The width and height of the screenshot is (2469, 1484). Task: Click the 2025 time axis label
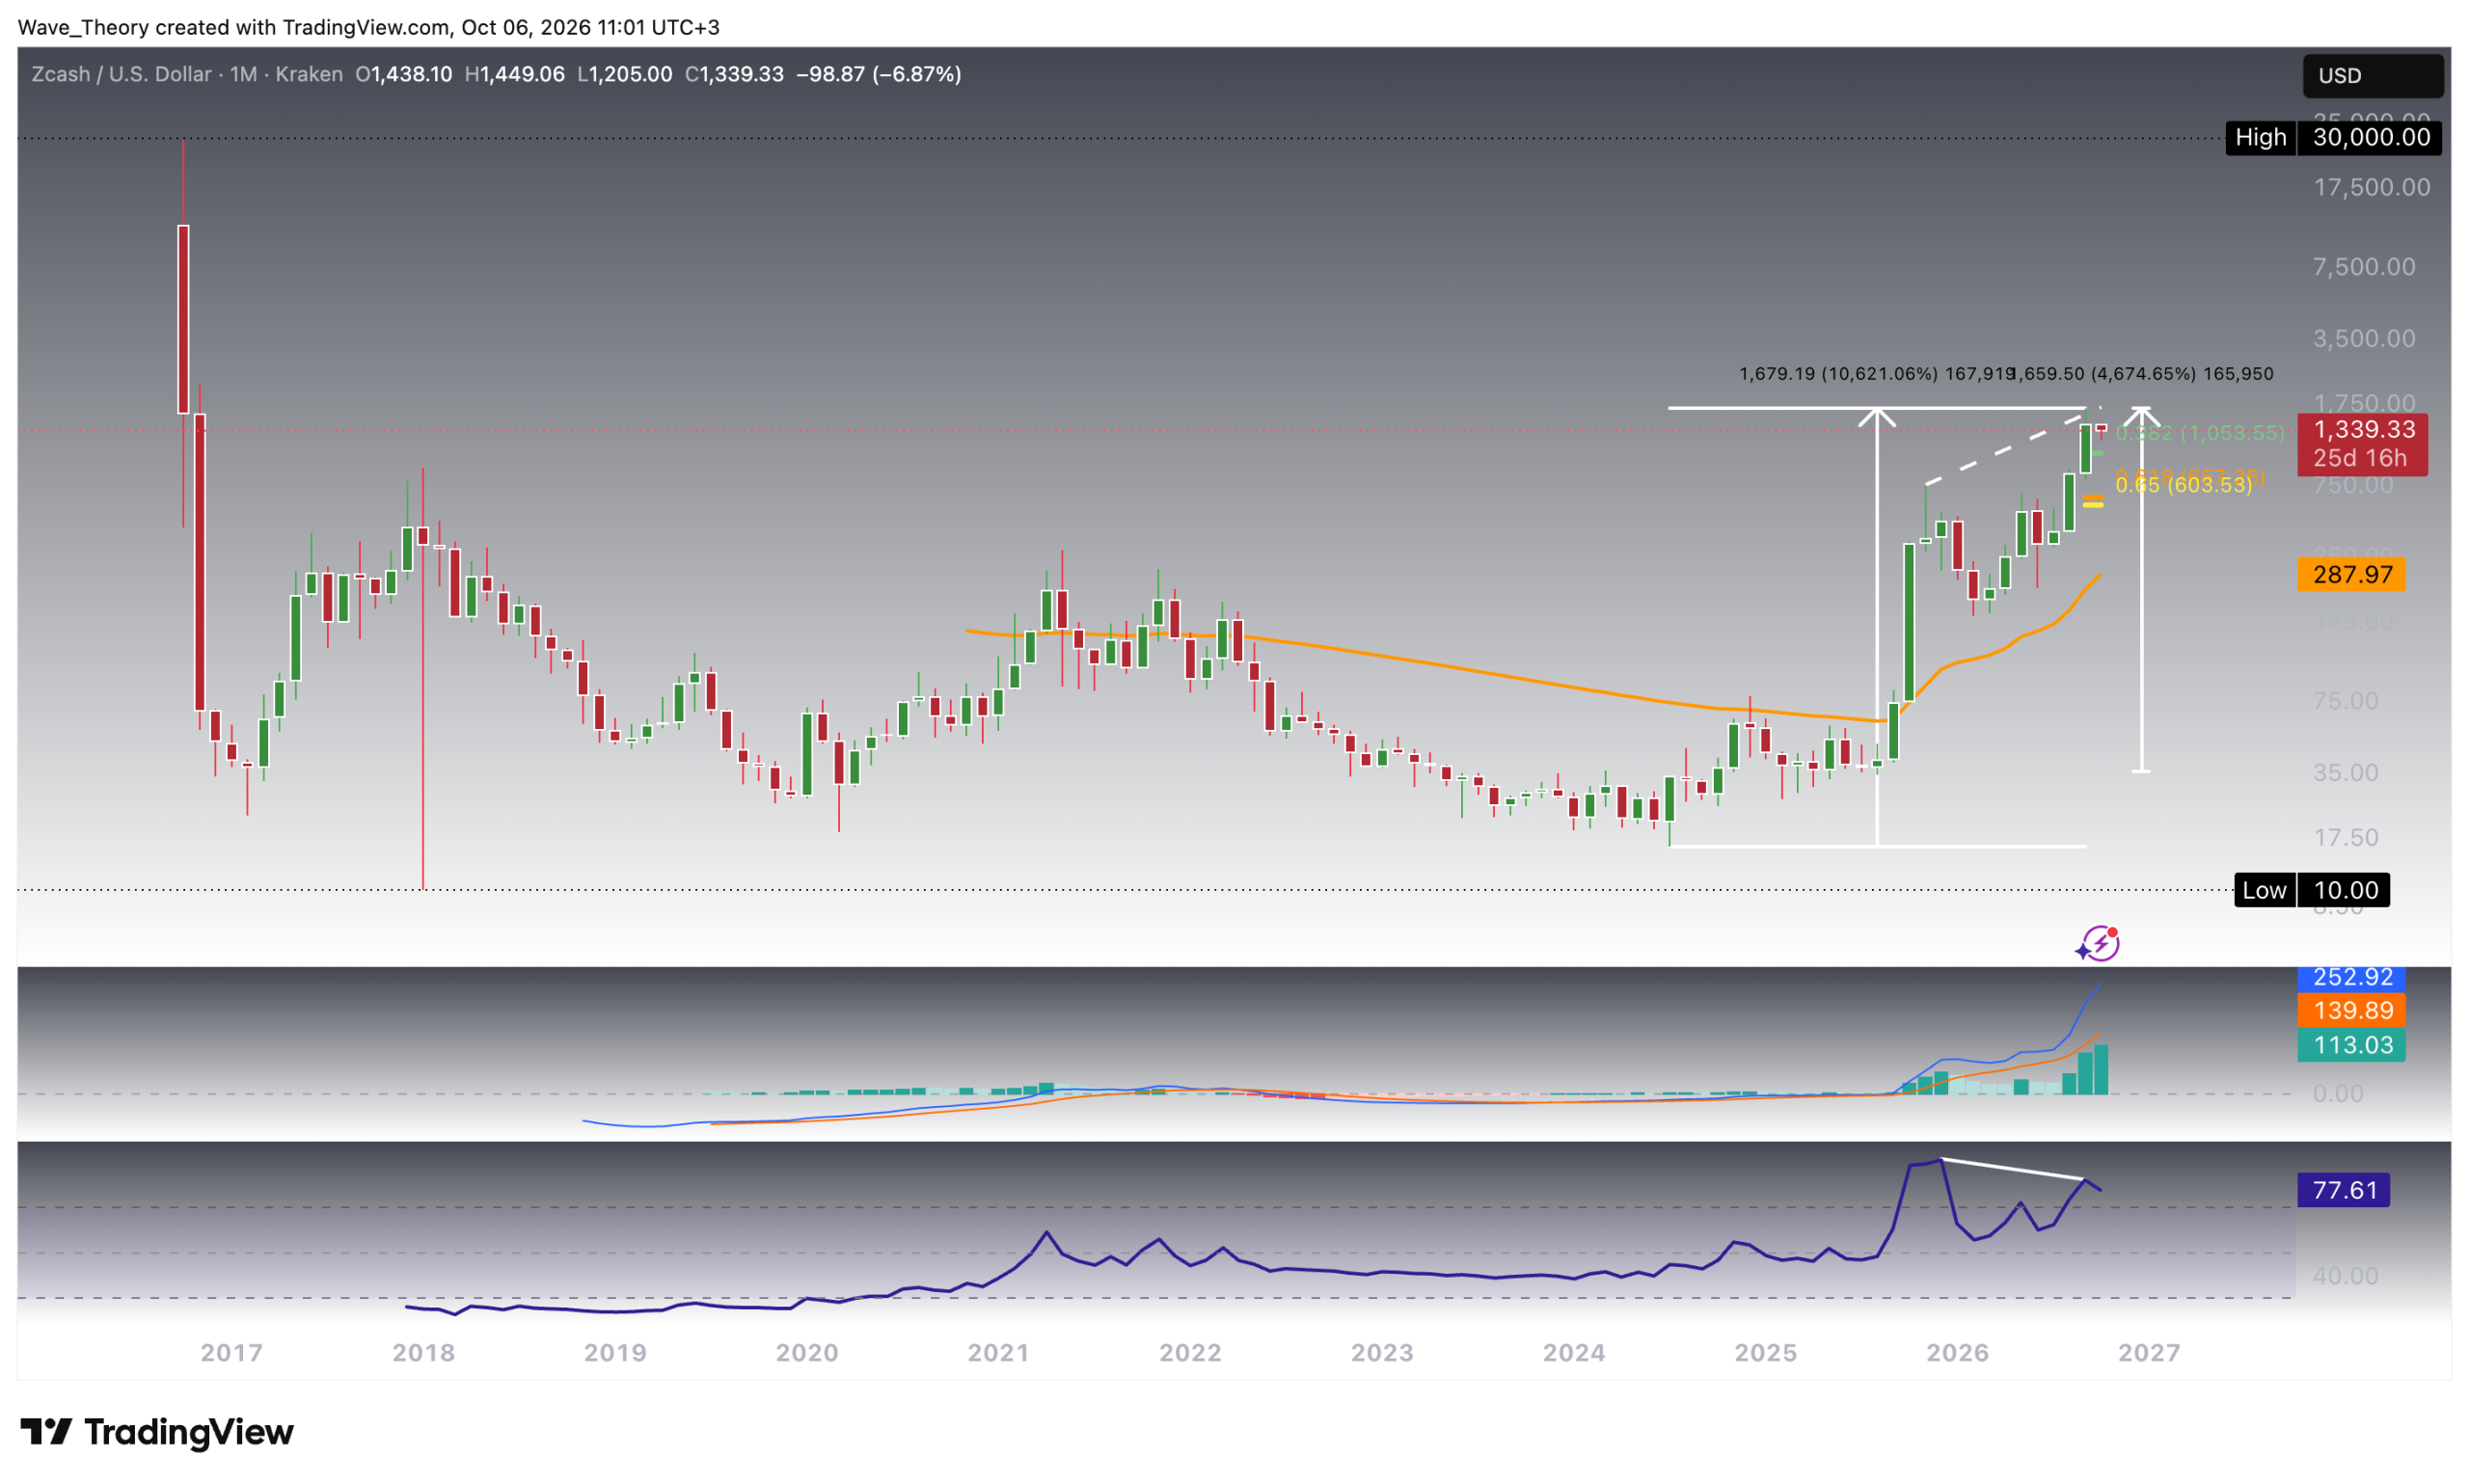pos(1766,1353)
